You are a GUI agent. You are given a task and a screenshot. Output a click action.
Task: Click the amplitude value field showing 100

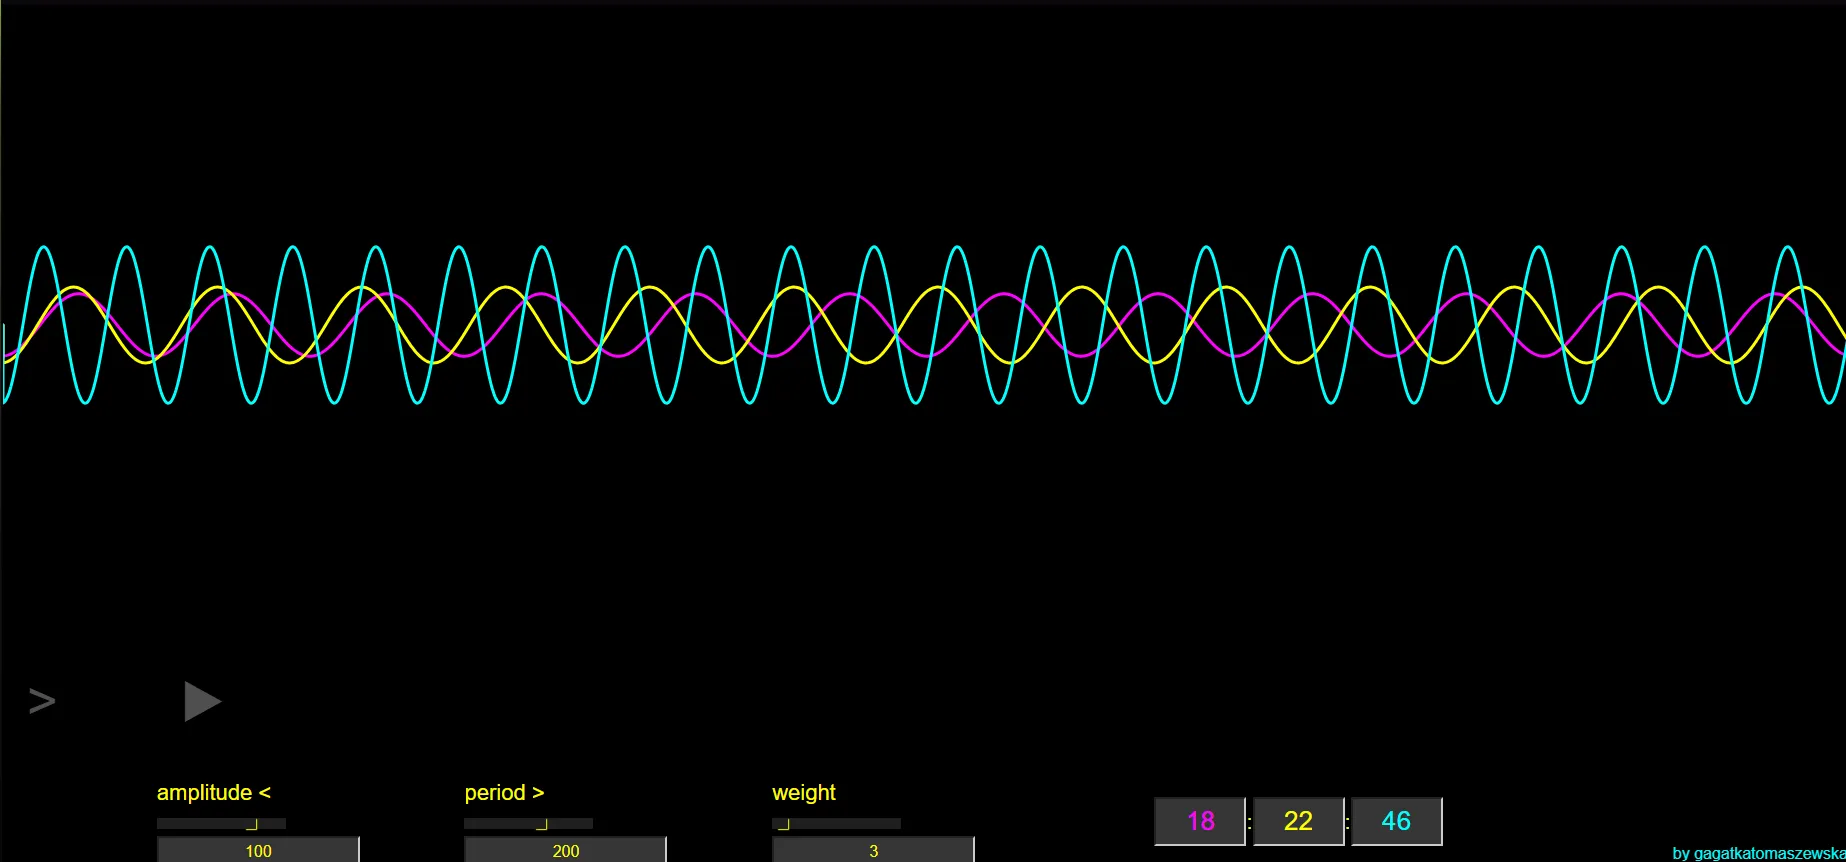pyautogui.click(x=258, y=850)
